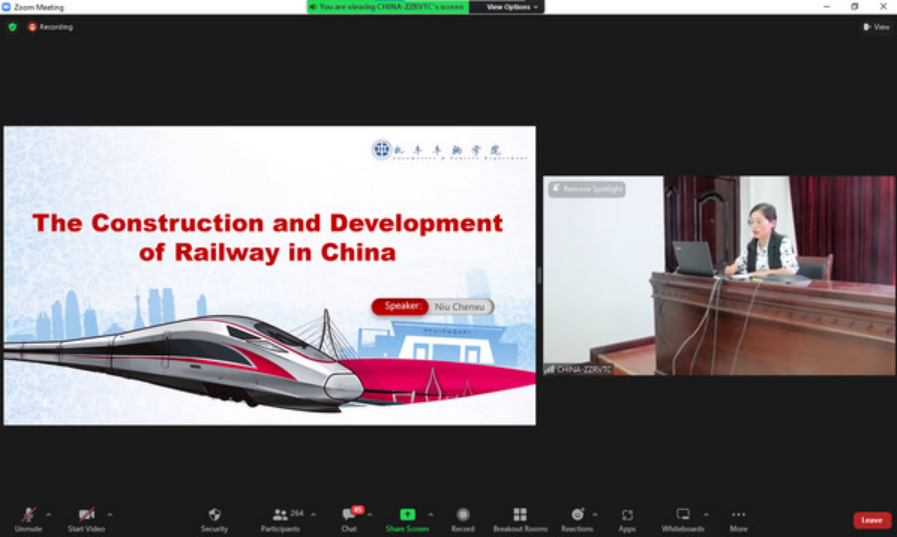
Task: Expand audio options arrow next to Unmute
Action: [x=49, y=515]
